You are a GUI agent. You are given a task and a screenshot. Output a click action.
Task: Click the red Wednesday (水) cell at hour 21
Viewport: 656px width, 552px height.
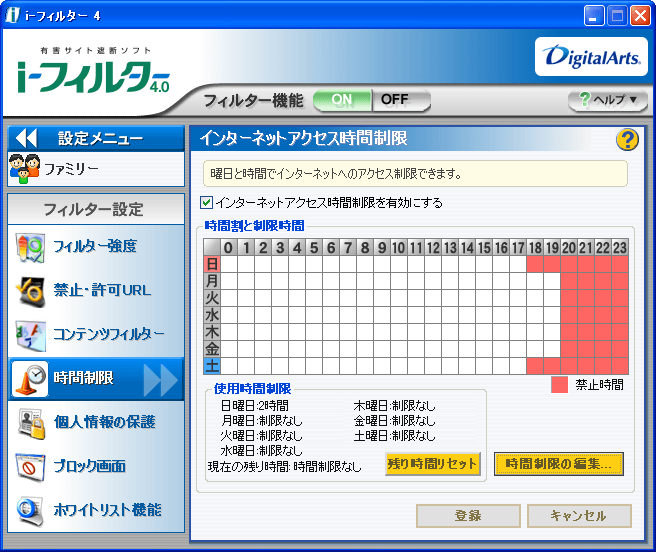point(586,315)
